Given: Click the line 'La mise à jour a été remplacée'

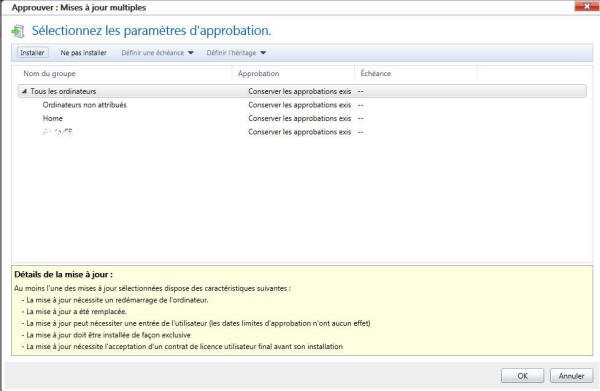Looking at the screenshot, I should coord(74,311).
